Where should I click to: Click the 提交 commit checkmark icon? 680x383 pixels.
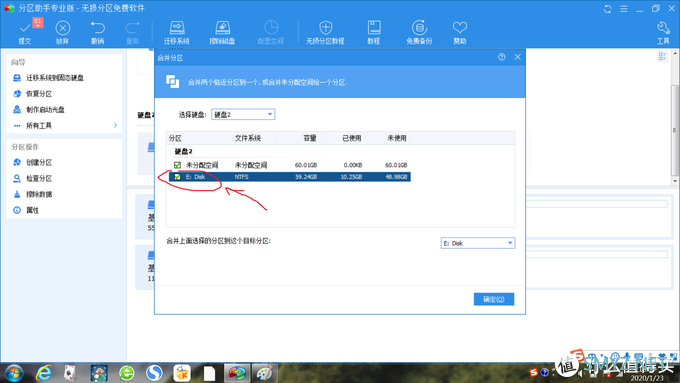click(x=25, y=29)
